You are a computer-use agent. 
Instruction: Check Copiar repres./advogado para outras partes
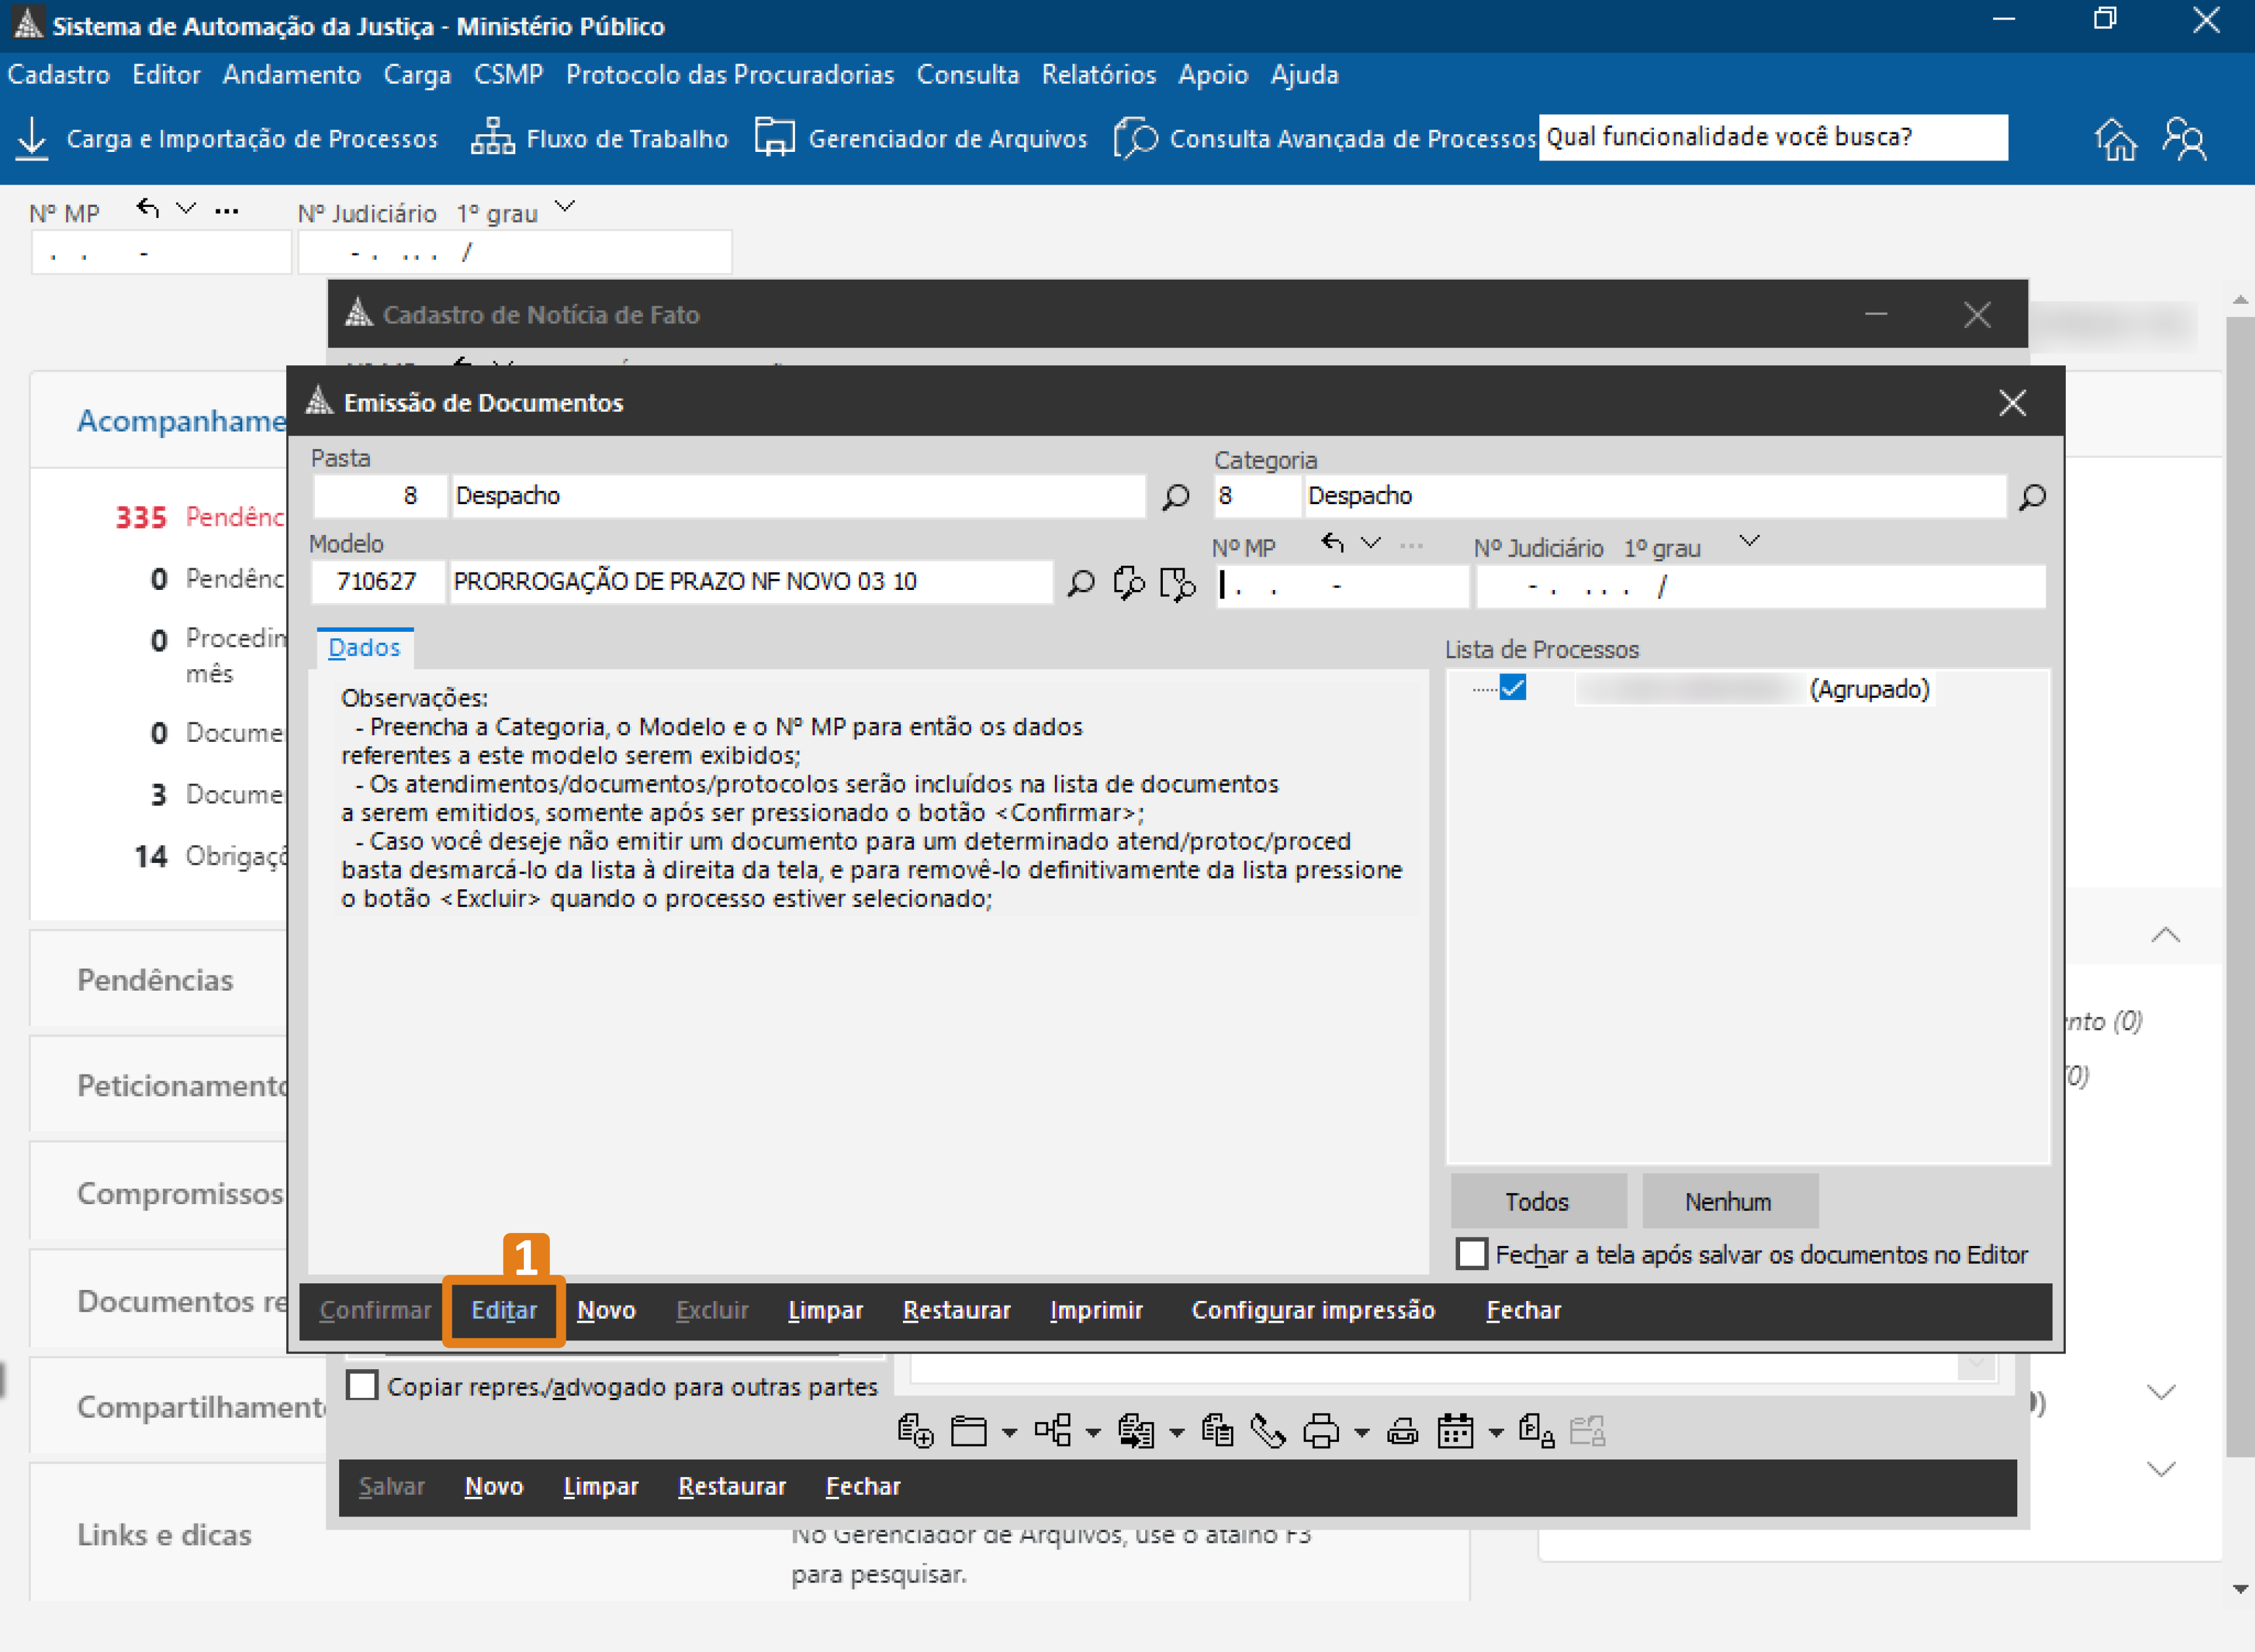[362, 1386]
